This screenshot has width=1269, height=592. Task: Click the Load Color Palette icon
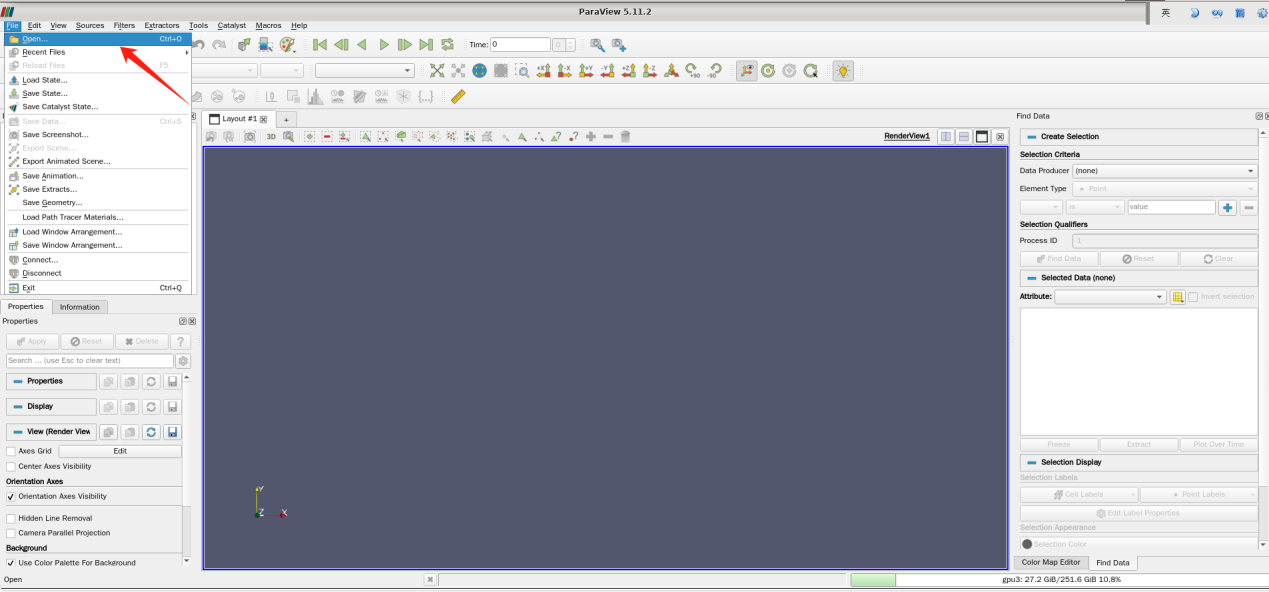[x=287, y=45]
